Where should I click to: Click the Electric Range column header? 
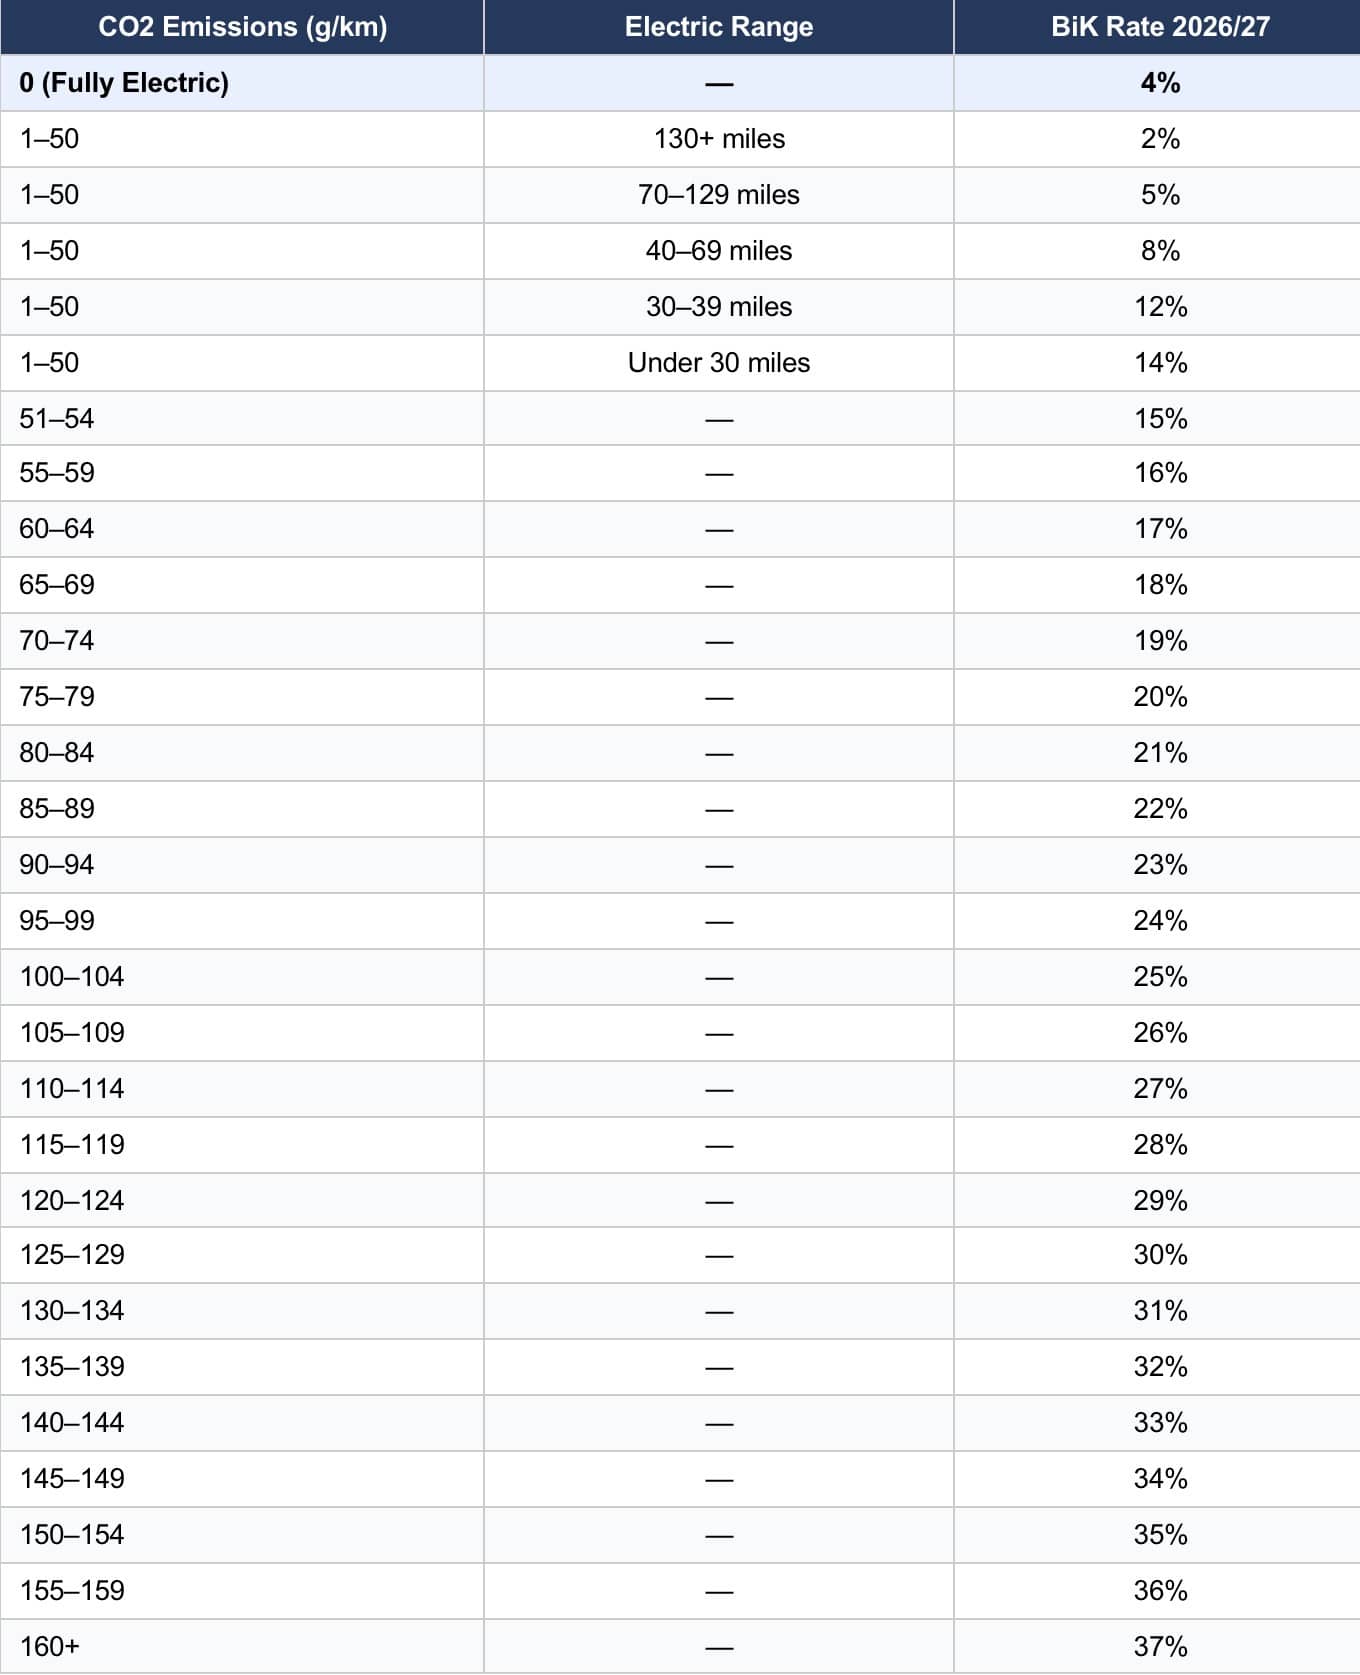(718, 27)
